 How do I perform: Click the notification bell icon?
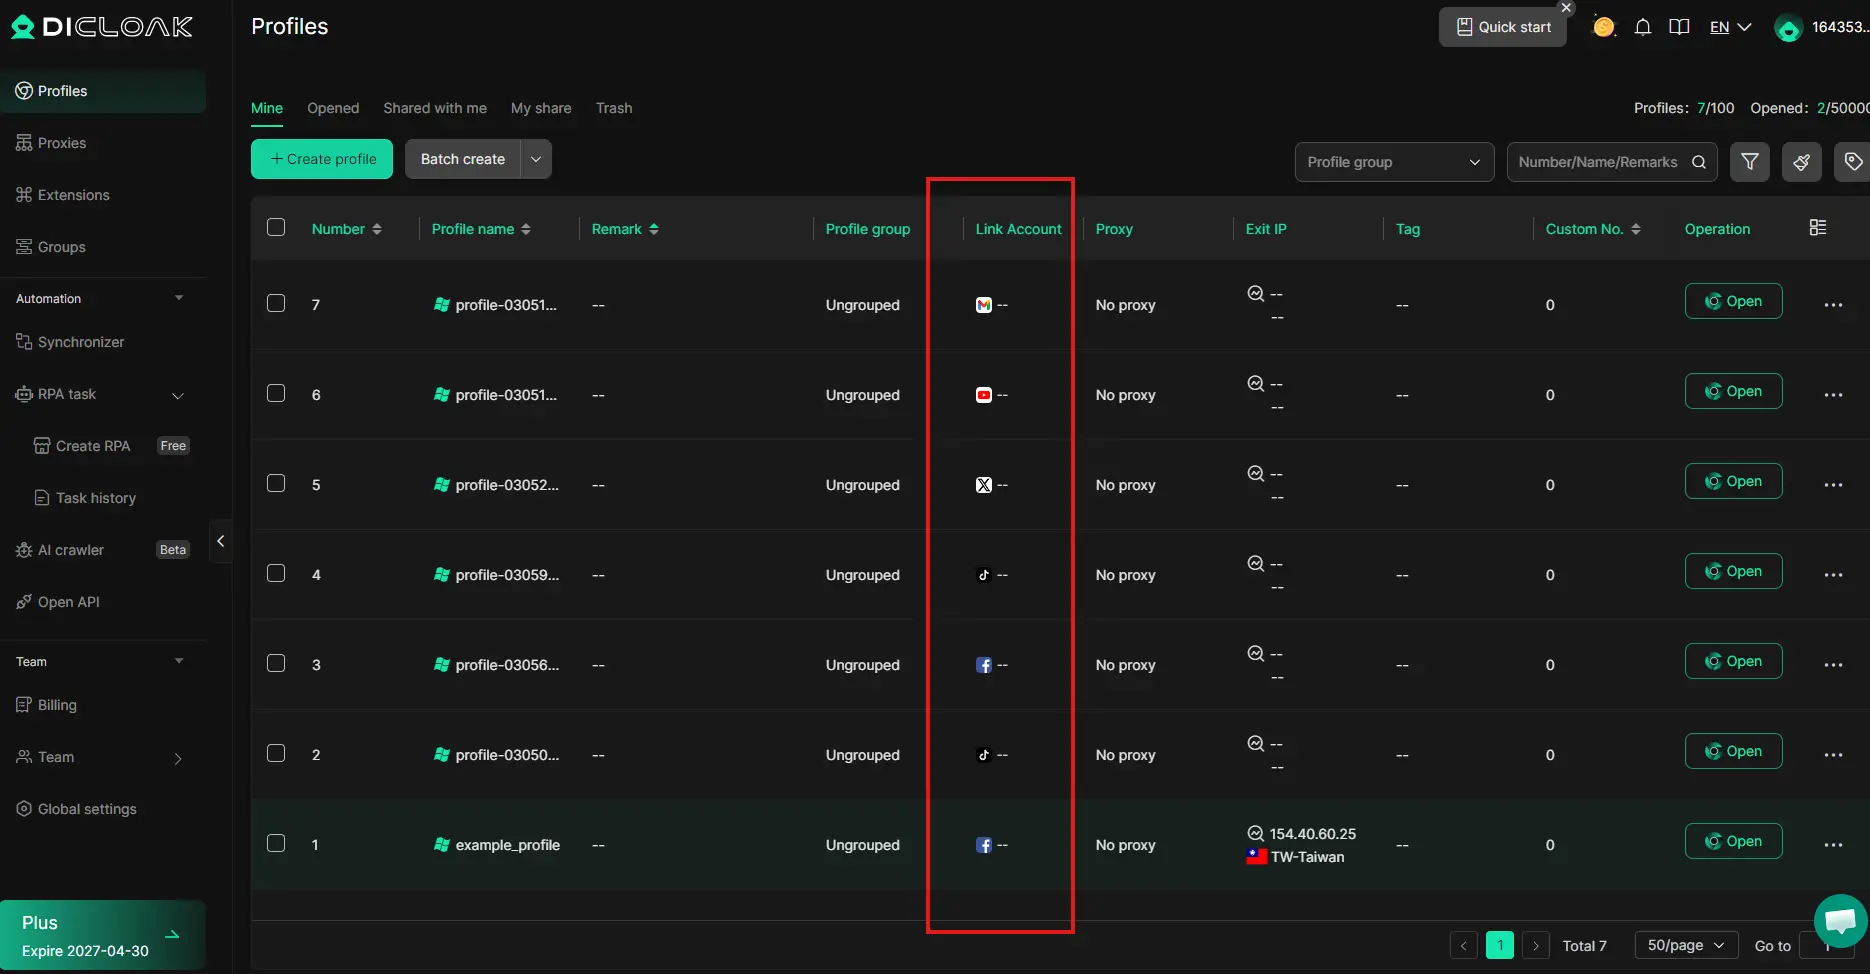[x=1642, y=27]
